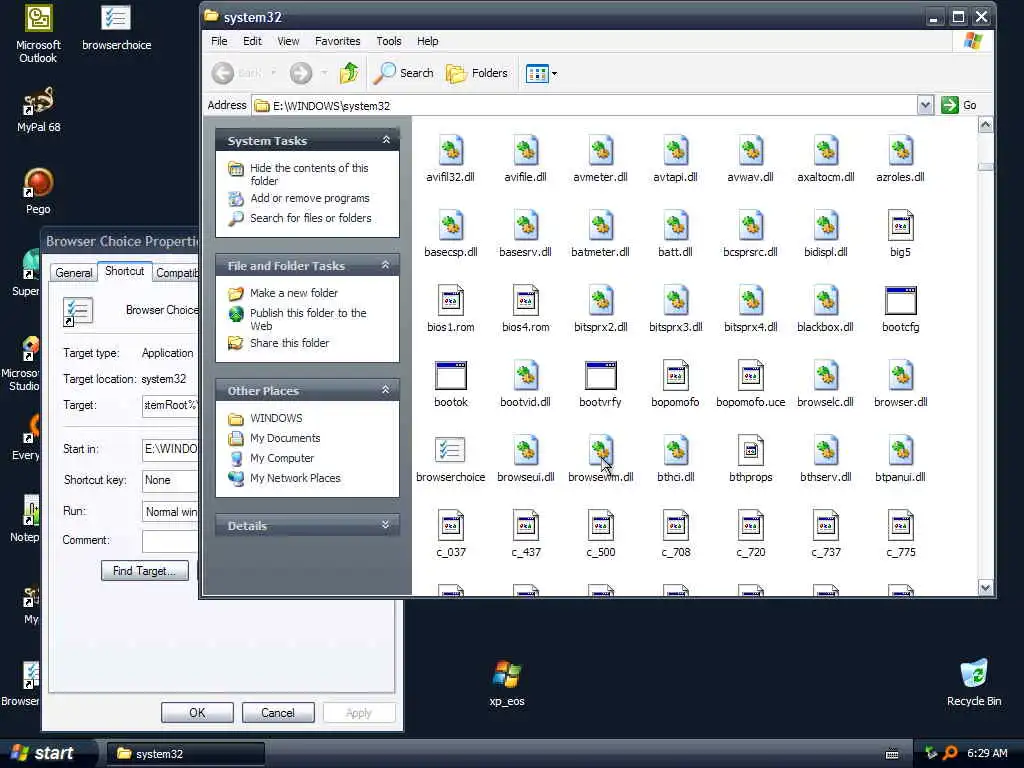Toggle the Folders pane button
The width and height of the screenshot is (1024, 768).
click(477, 73)
